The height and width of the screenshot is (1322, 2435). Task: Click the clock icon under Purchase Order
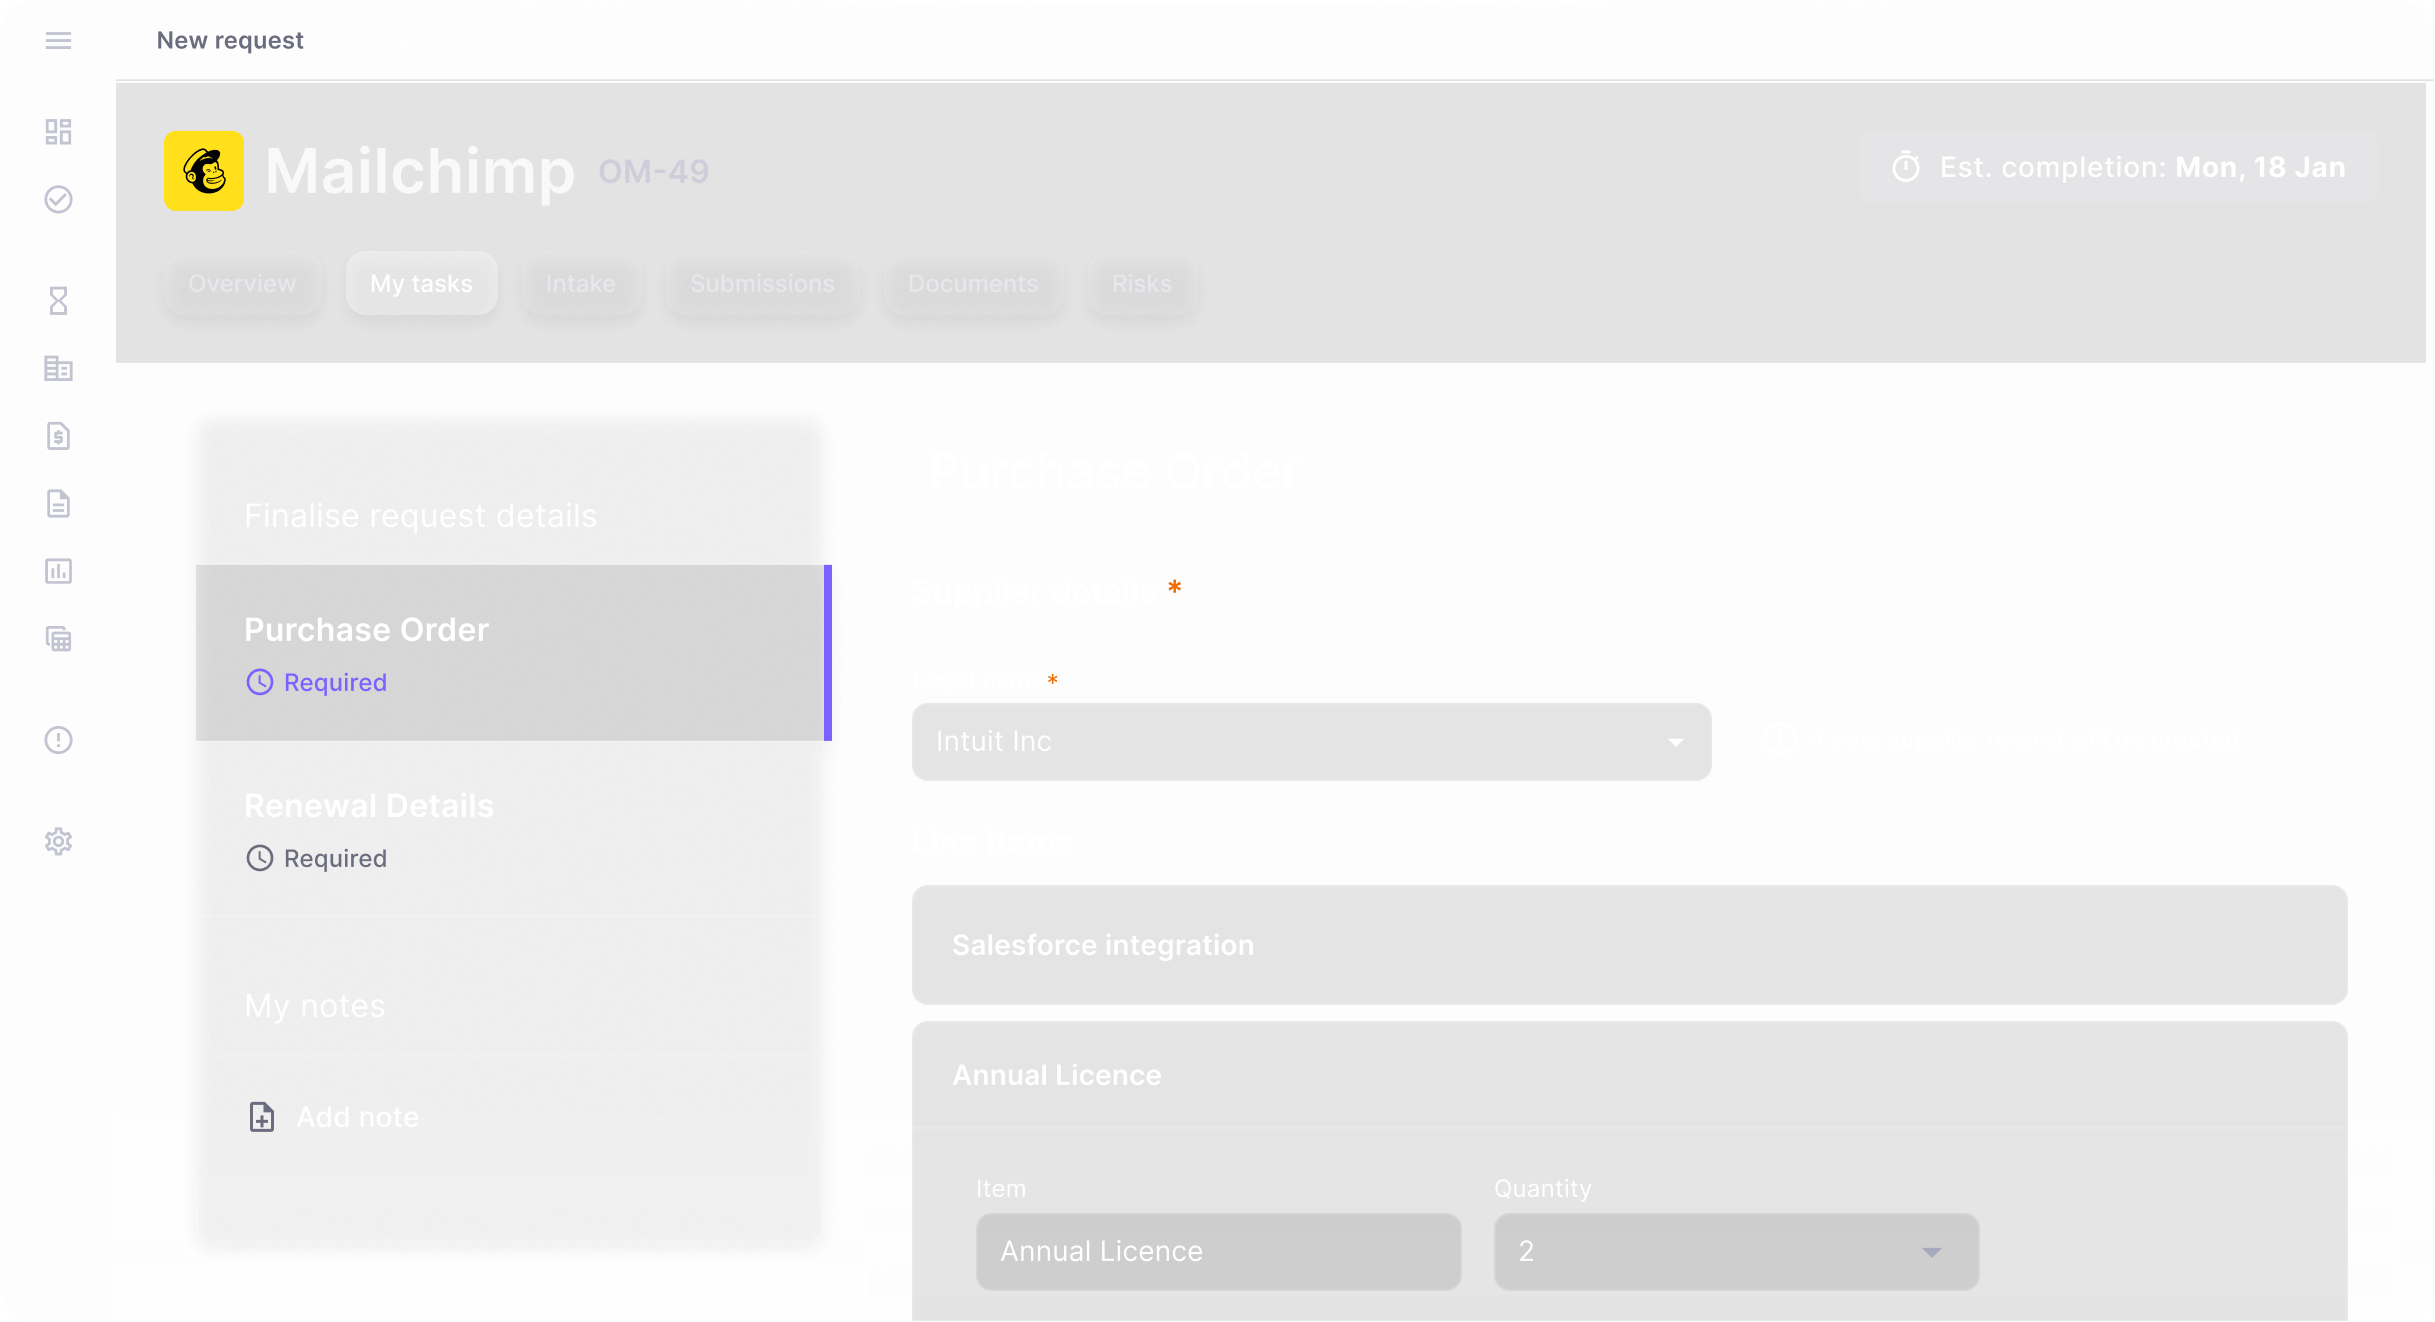(x=260, y=682)
